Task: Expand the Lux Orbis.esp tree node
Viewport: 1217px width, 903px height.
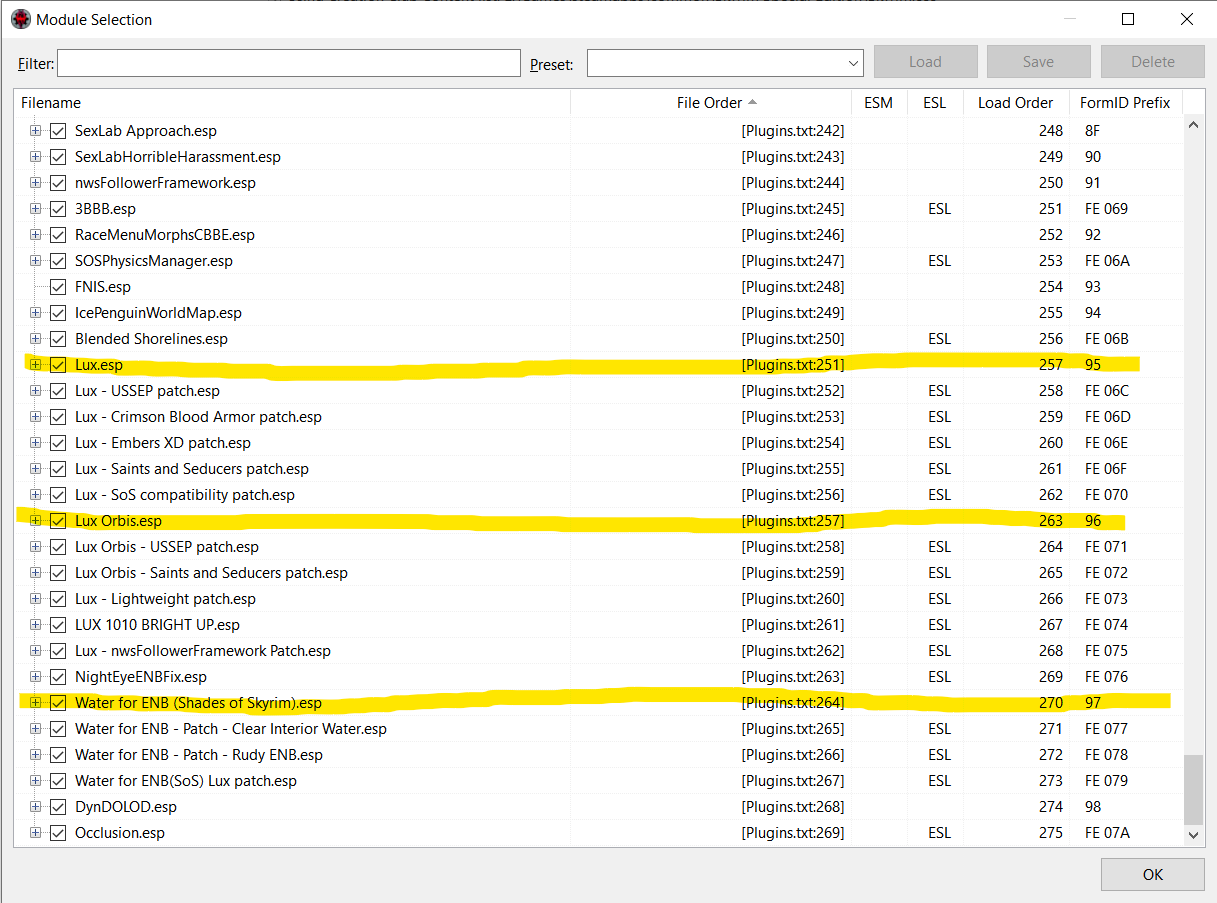Action: [x=36, y=521]
